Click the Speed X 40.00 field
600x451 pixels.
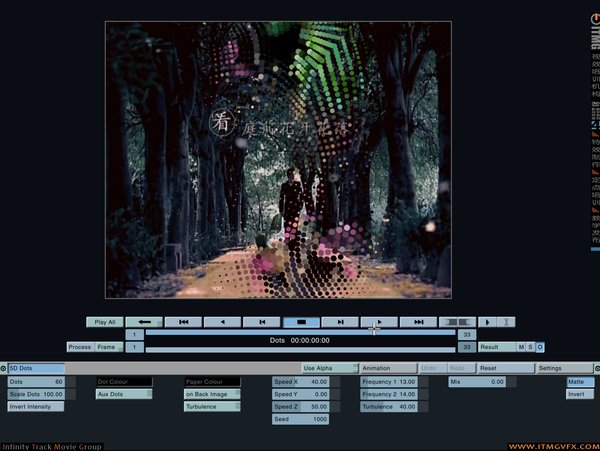(x=301, y=382)
